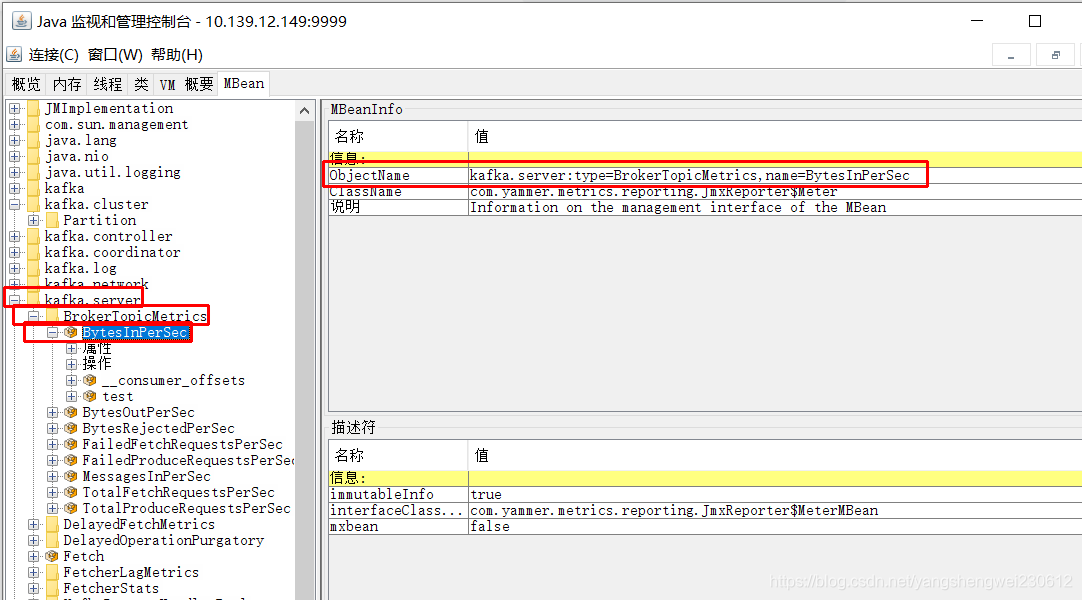Screen dimensions: 1082x600
Task: Click the tree scrollbar up arrow
Action: click(x=304, y=109)
